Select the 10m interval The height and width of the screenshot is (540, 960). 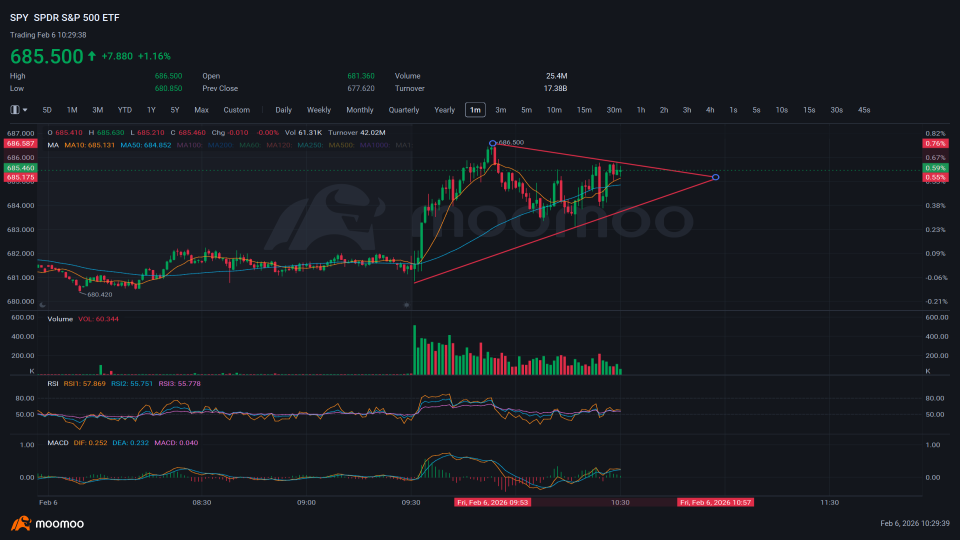click(x=555, y=110)
